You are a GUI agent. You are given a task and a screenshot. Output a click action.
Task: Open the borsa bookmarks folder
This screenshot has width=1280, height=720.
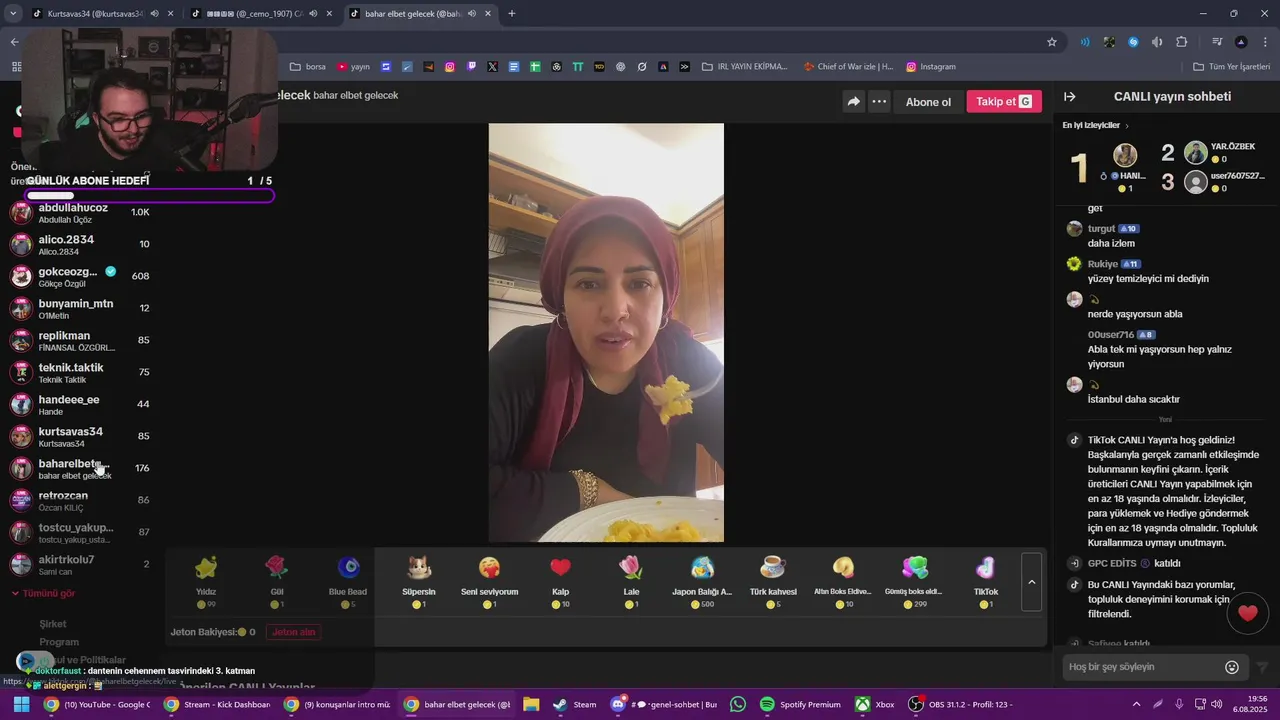(x=308, y=67)
